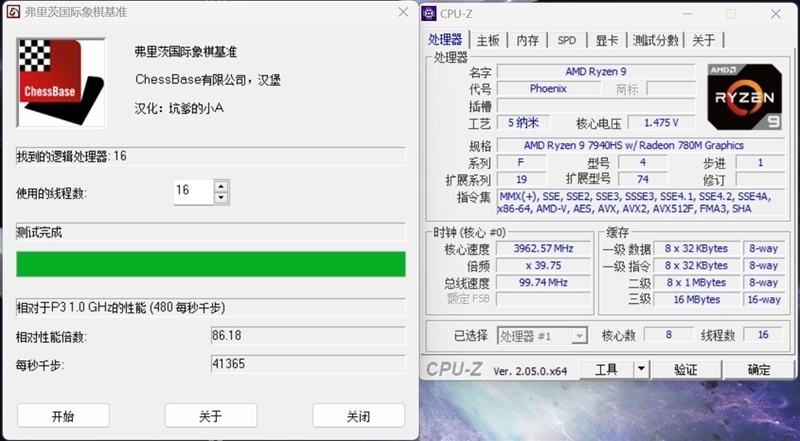Image resolution: width=800 pixels, height=441 pixels.
Task: Click the L2 cache 8 x 1 MBytes value
Action: tap(696, 282)
